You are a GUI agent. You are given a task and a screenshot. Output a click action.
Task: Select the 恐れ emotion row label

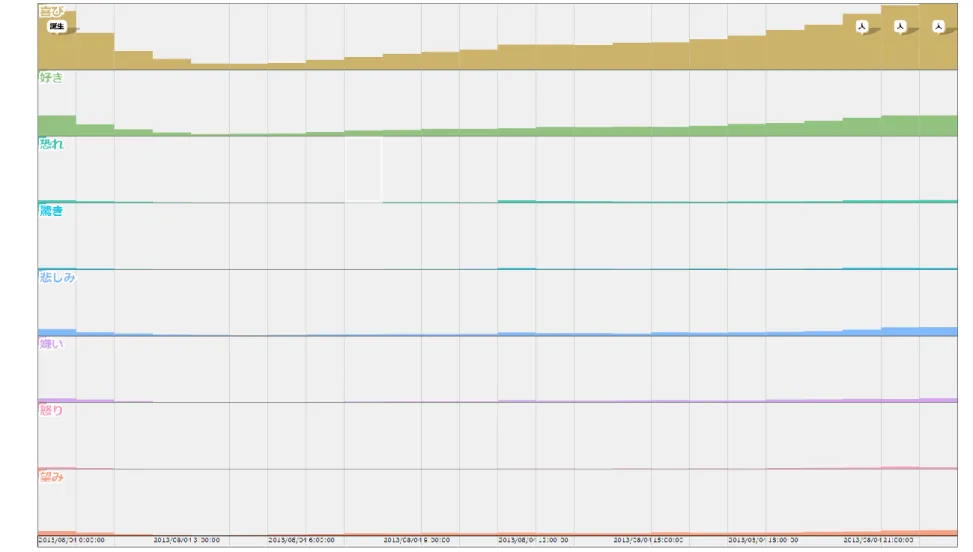click(x=52, y=144)
